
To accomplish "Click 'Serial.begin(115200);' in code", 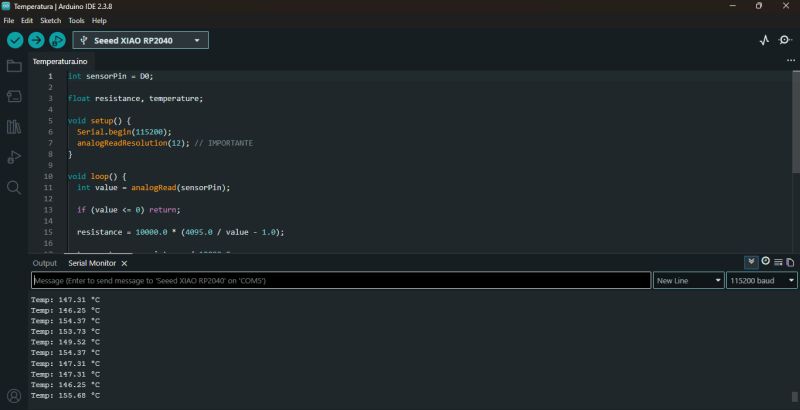I will tap(124, 132).
